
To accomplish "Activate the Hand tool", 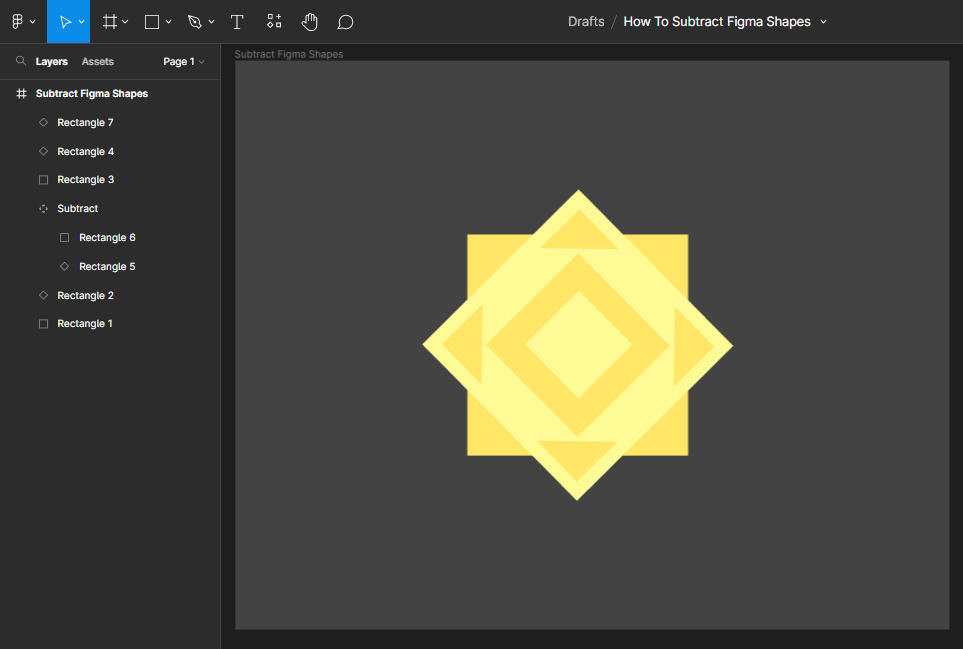I will pyautogui.click(x=310, y=21).
